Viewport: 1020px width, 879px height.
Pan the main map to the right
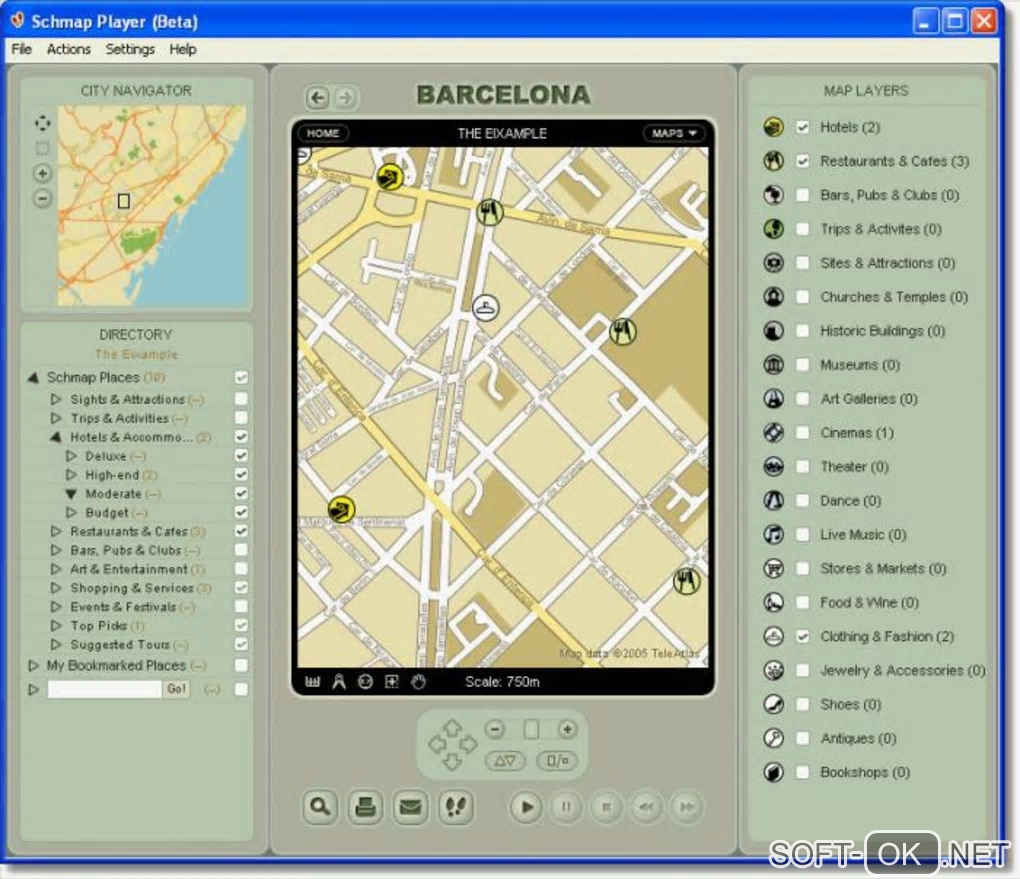(468, 743)
